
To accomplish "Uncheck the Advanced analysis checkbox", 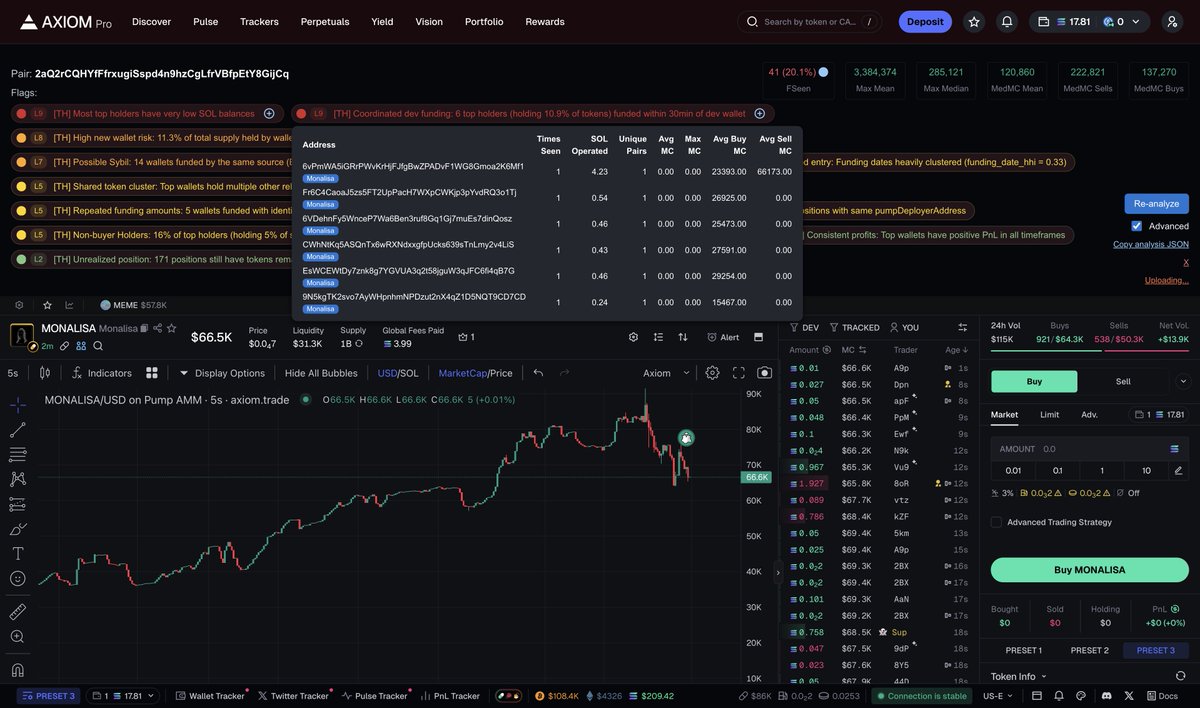I will coord(1136,226).
